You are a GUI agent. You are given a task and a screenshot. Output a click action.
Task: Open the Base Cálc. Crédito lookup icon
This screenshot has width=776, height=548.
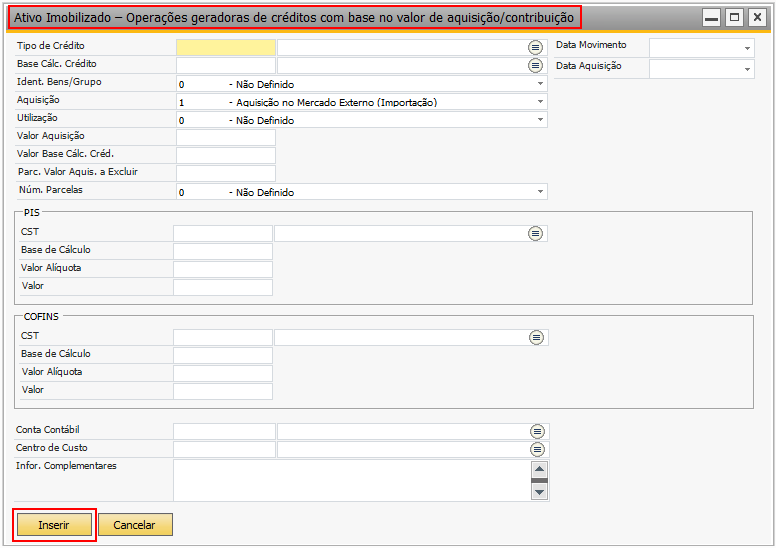[535, 65]
